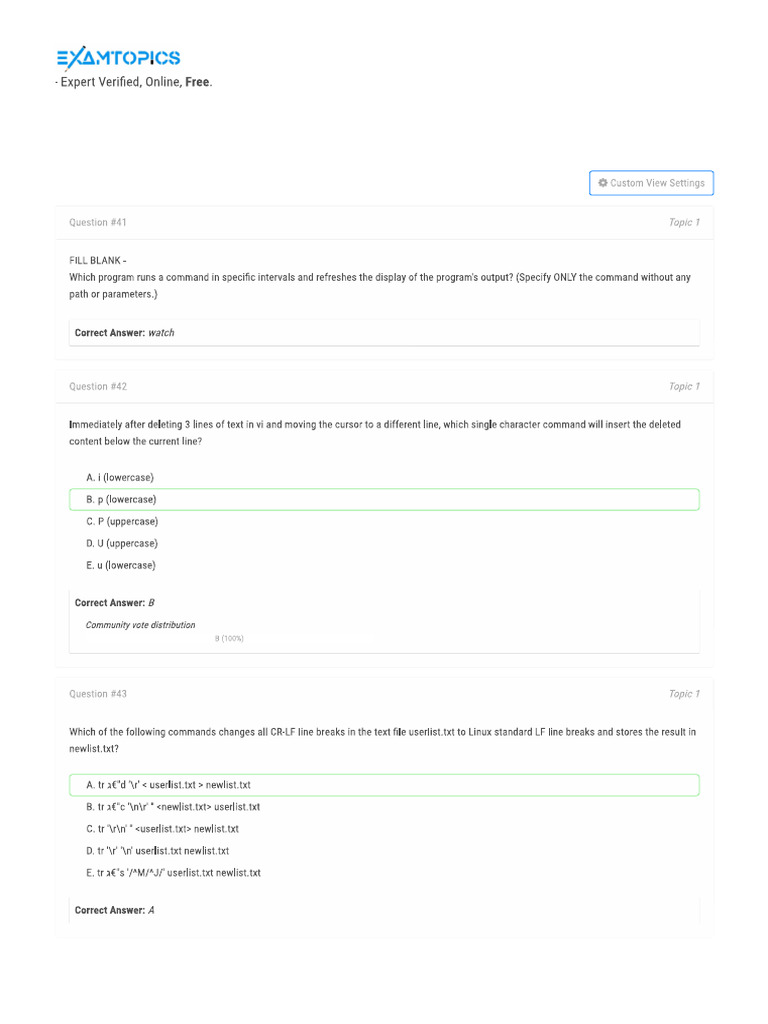Choose option E. u (lowercase)
The width and height of the screenshot is (768, 1024).
tap(121, 565)
